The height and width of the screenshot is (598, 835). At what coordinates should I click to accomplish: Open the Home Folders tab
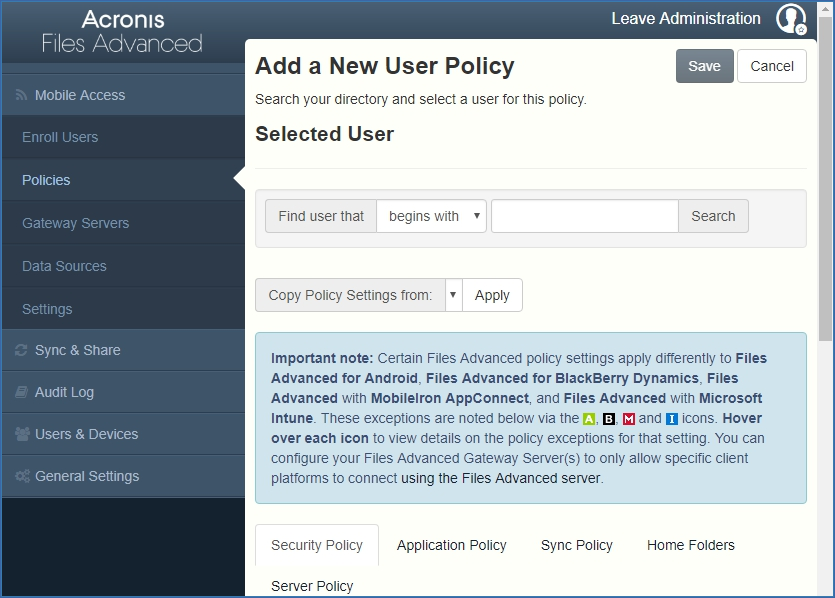[x=691, y=545]
